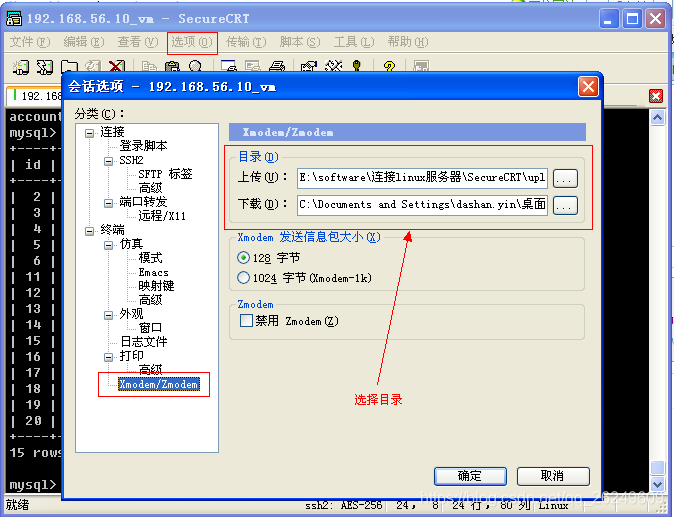Select 窗口 under 外观 in the tree

(x=150, y=328)
